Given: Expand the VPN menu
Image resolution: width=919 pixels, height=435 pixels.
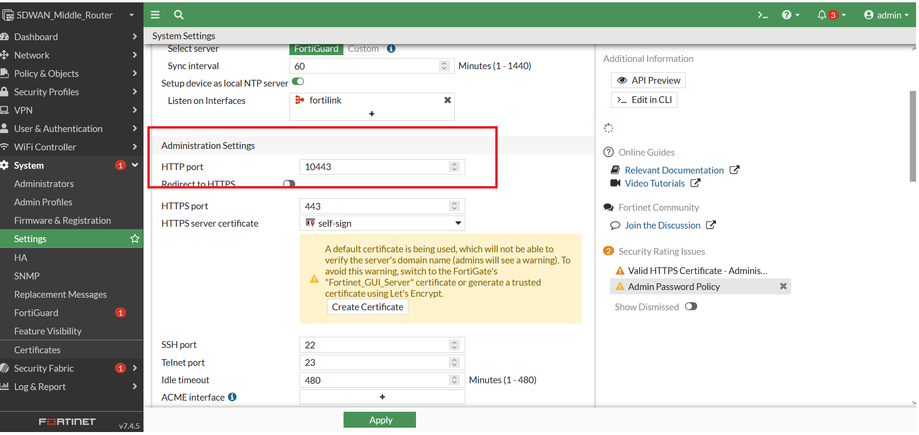Looking at the screenshot, I should 72,110.
